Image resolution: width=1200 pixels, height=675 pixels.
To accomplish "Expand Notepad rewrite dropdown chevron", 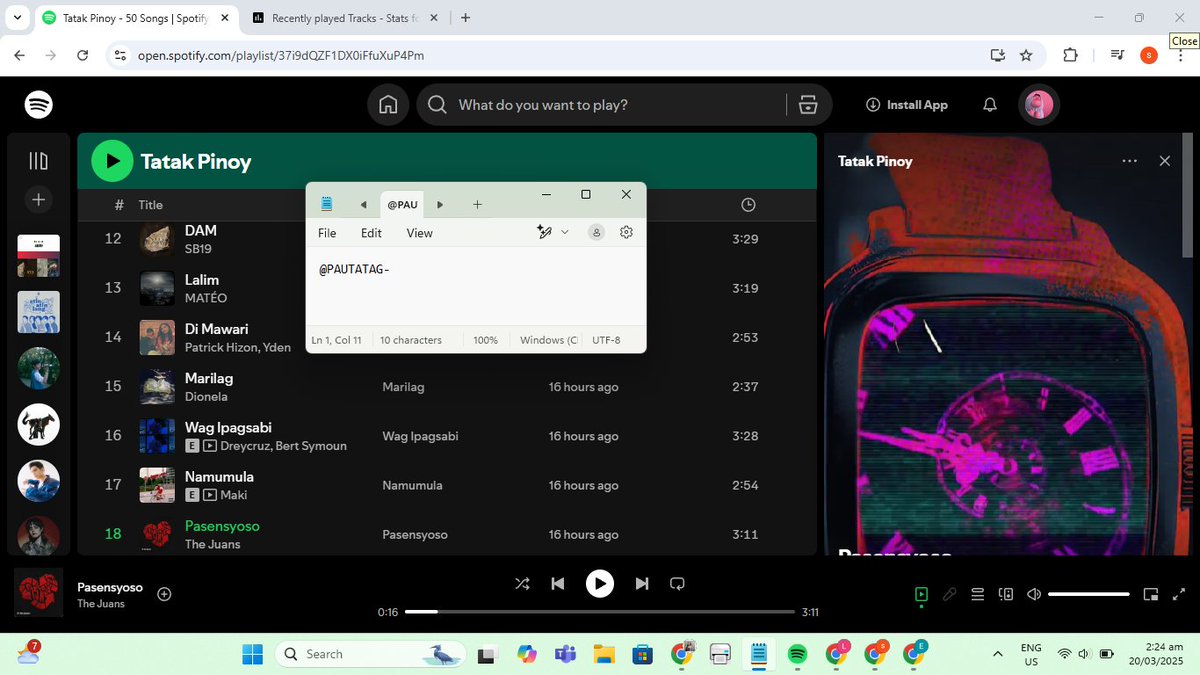I will click(x=565, y=232).
